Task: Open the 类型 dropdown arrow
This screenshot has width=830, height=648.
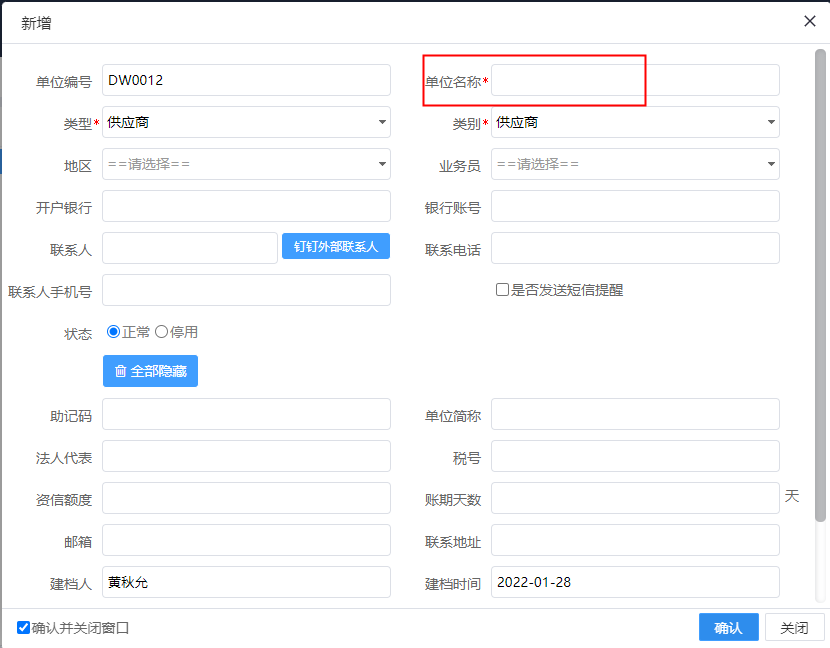Action: pyautogui.click(x=381, y=122)
